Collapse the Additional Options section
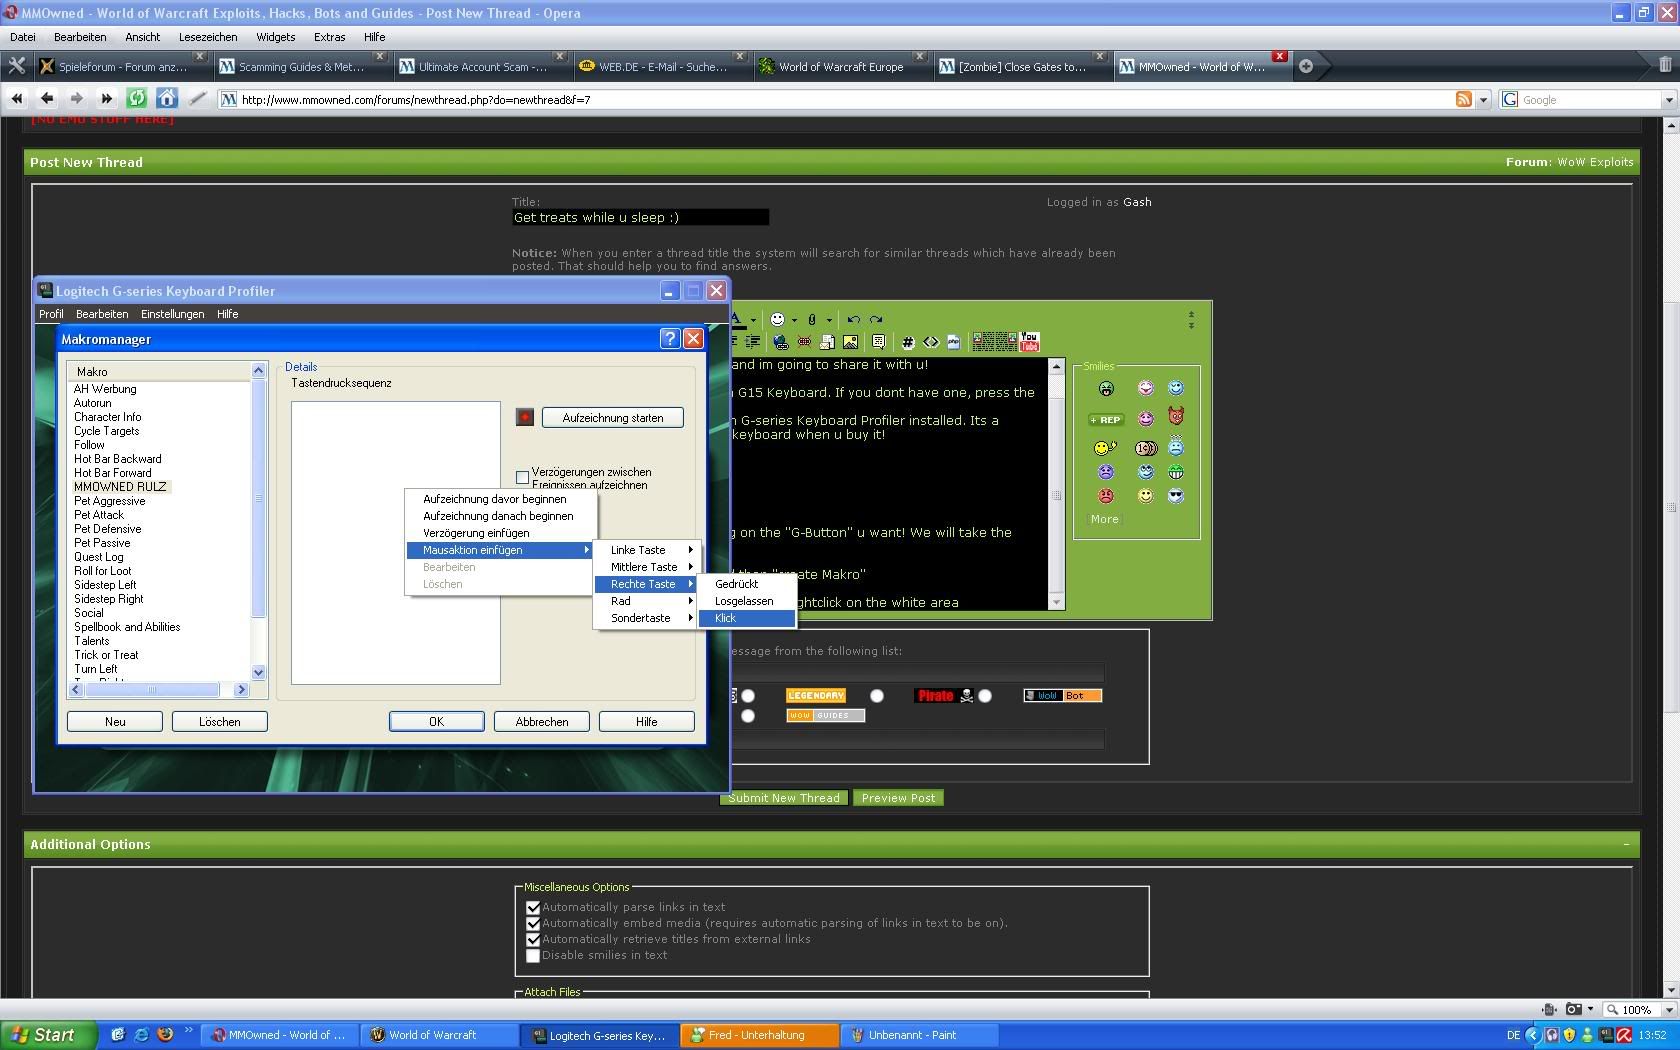 pos(1626,844)
